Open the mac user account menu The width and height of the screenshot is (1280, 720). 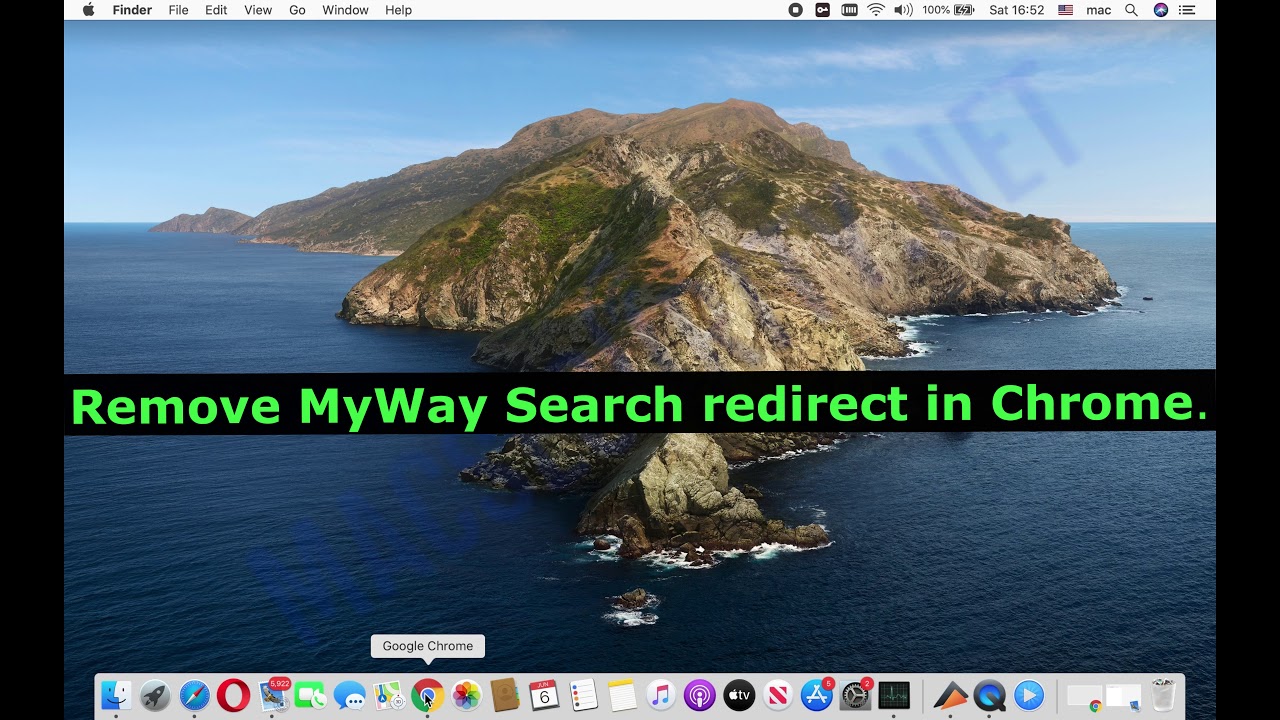(x=1098, y=10)
